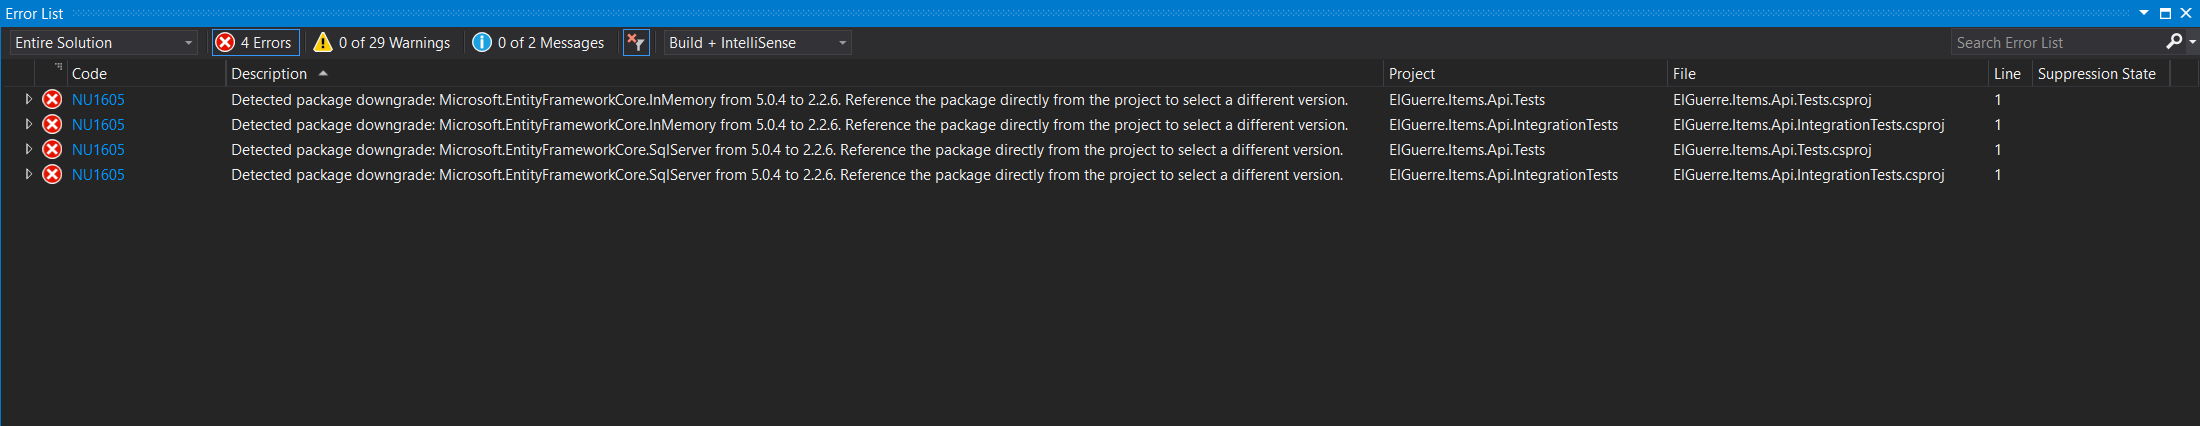Image resolution: width=2200 pixels, height=426 pixels.
Task: Close the Error List panel
Action: tap(2186, 13)
